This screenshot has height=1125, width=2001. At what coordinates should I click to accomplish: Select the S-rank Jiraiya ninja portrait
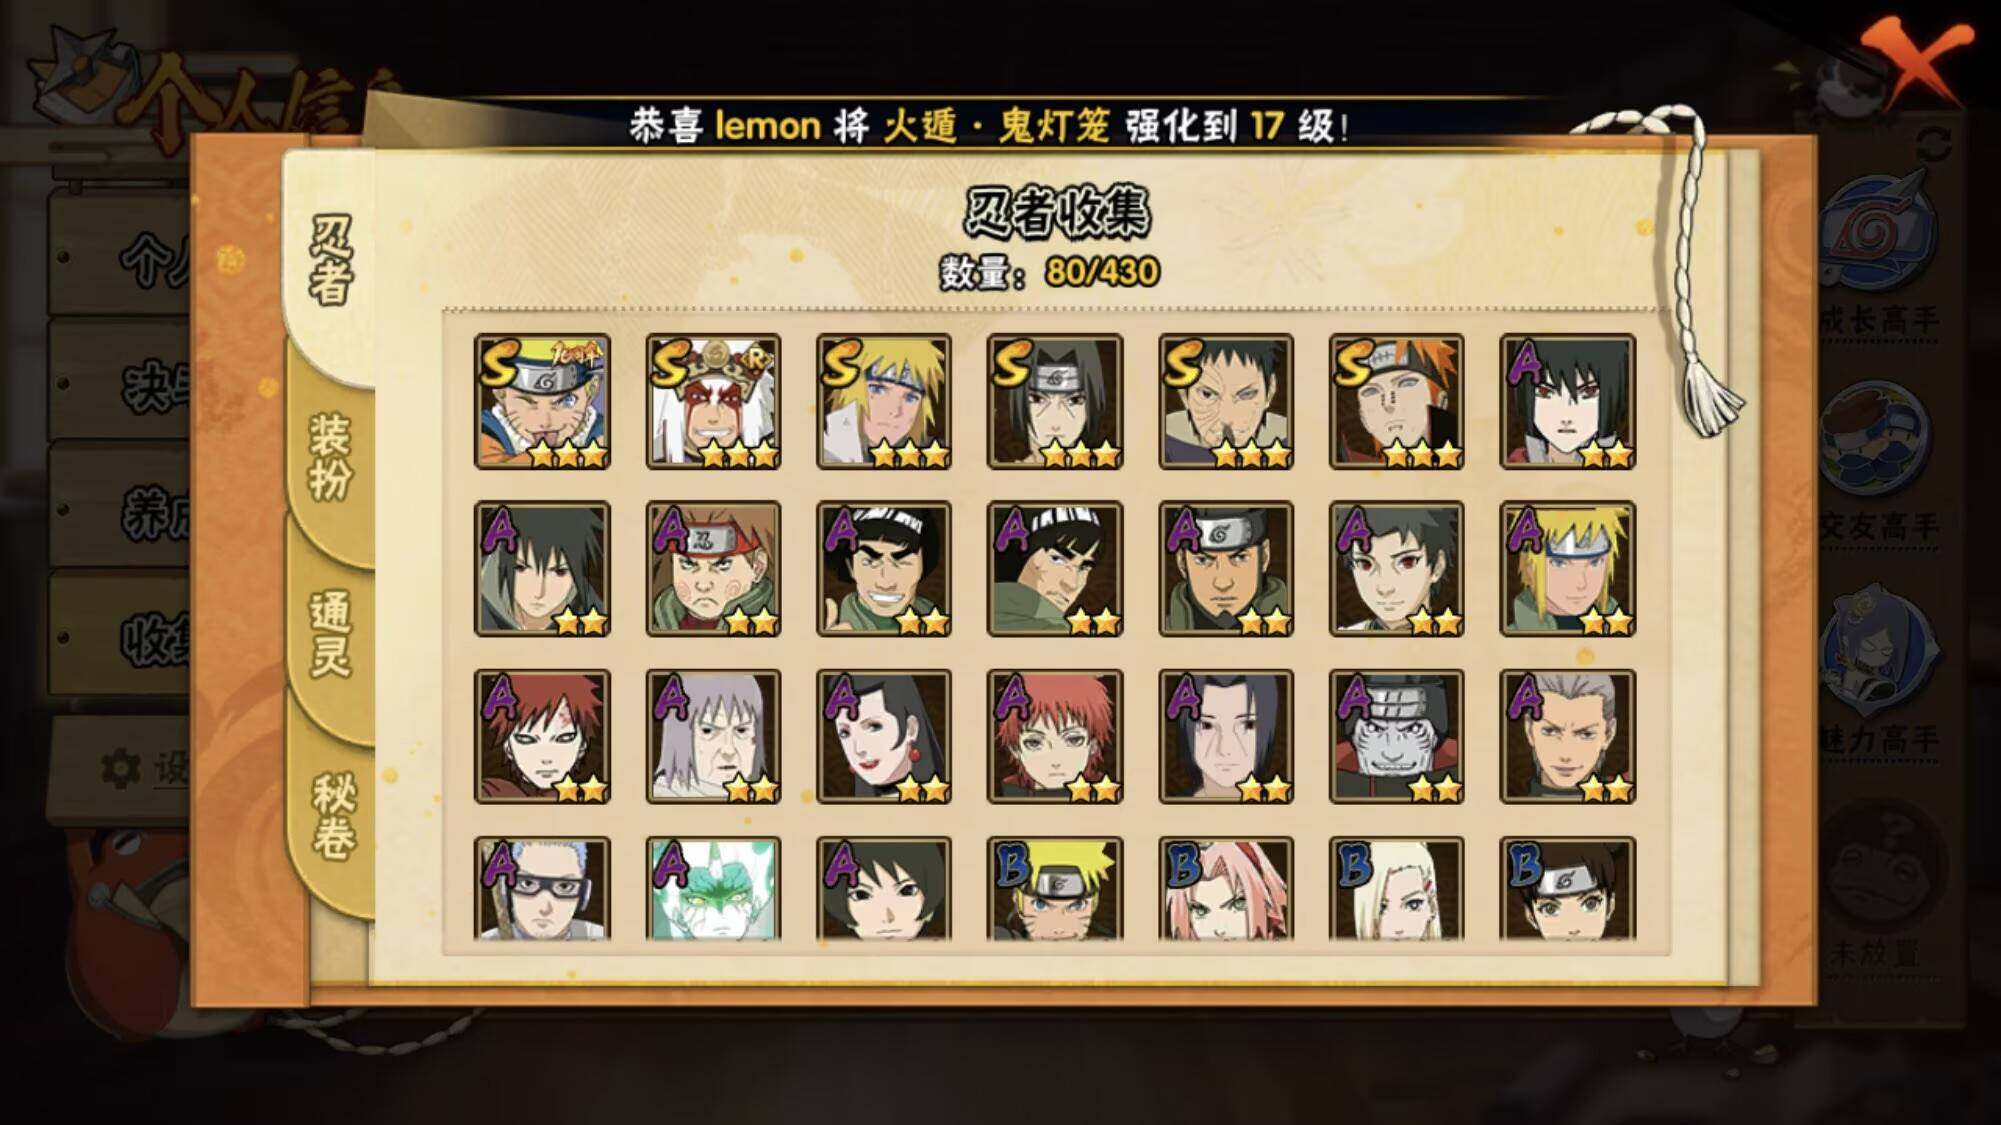coord(713,401)
